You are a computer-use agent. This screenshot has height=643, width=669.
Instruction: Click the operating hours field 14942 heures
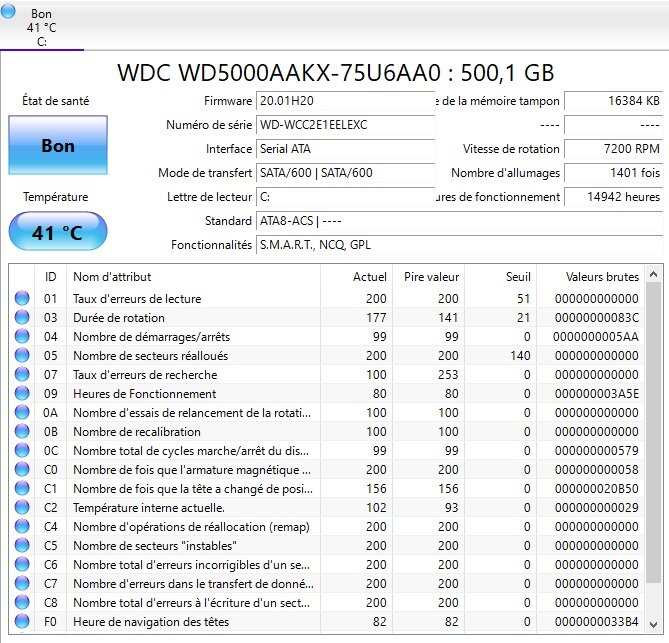click(614, 197)
